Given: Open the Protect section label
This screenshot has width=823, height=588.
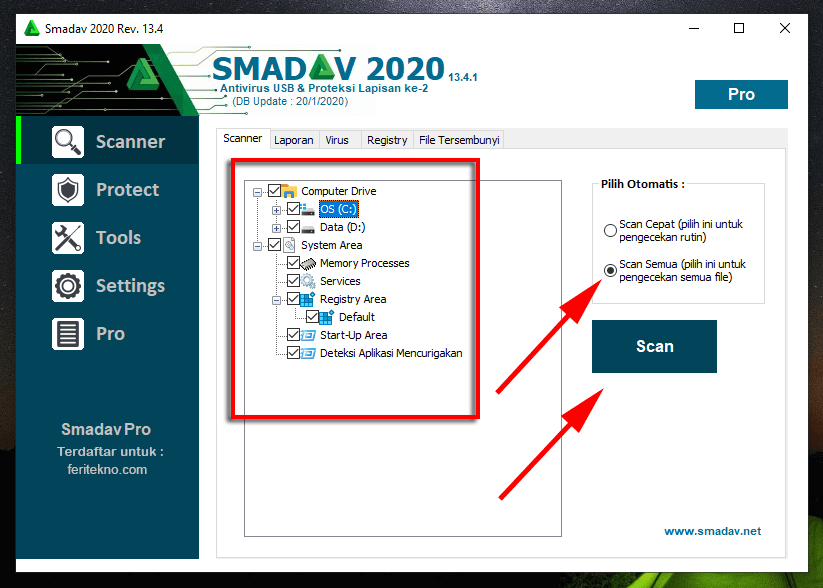Looking at the screenshot, I should click(128, 190).
